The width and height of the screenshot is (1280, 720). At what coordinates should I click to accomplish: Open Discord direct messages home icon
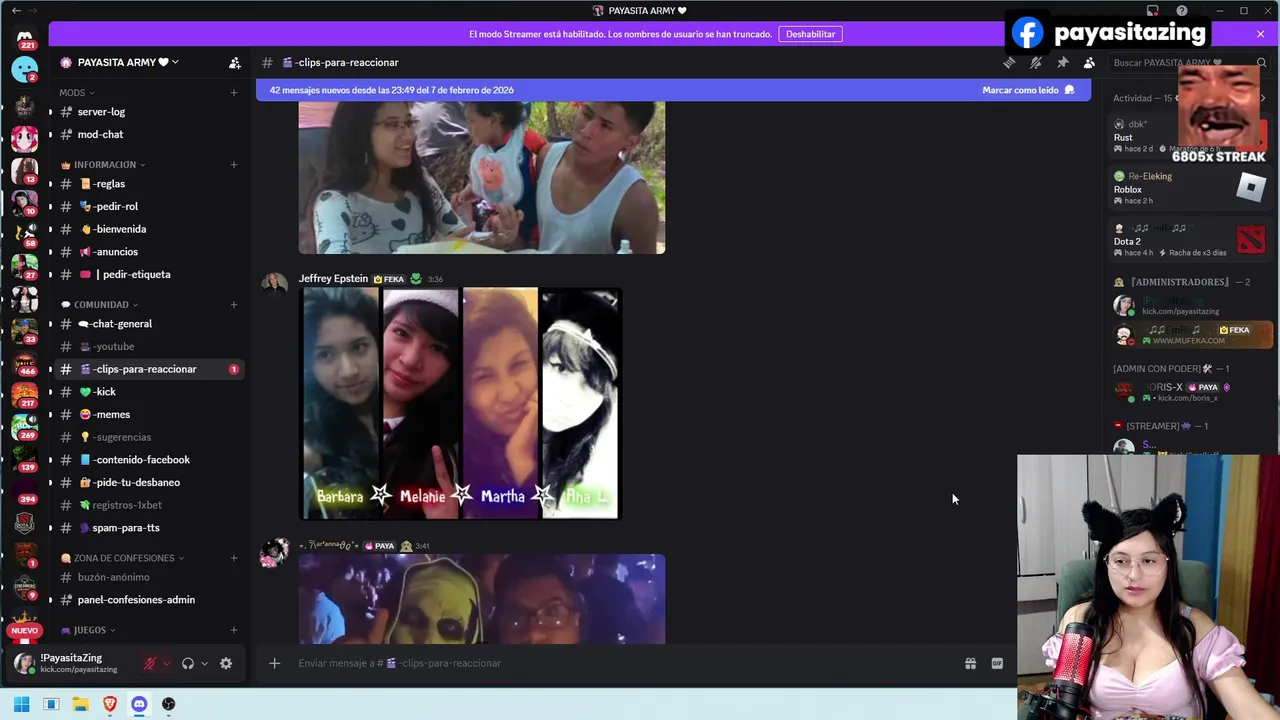pos(25,37)
